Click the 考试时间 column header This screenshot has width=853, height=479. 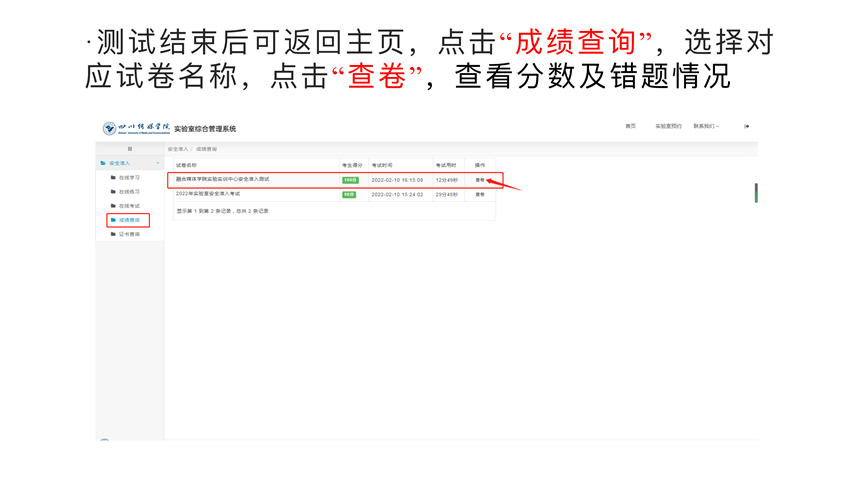382,165
